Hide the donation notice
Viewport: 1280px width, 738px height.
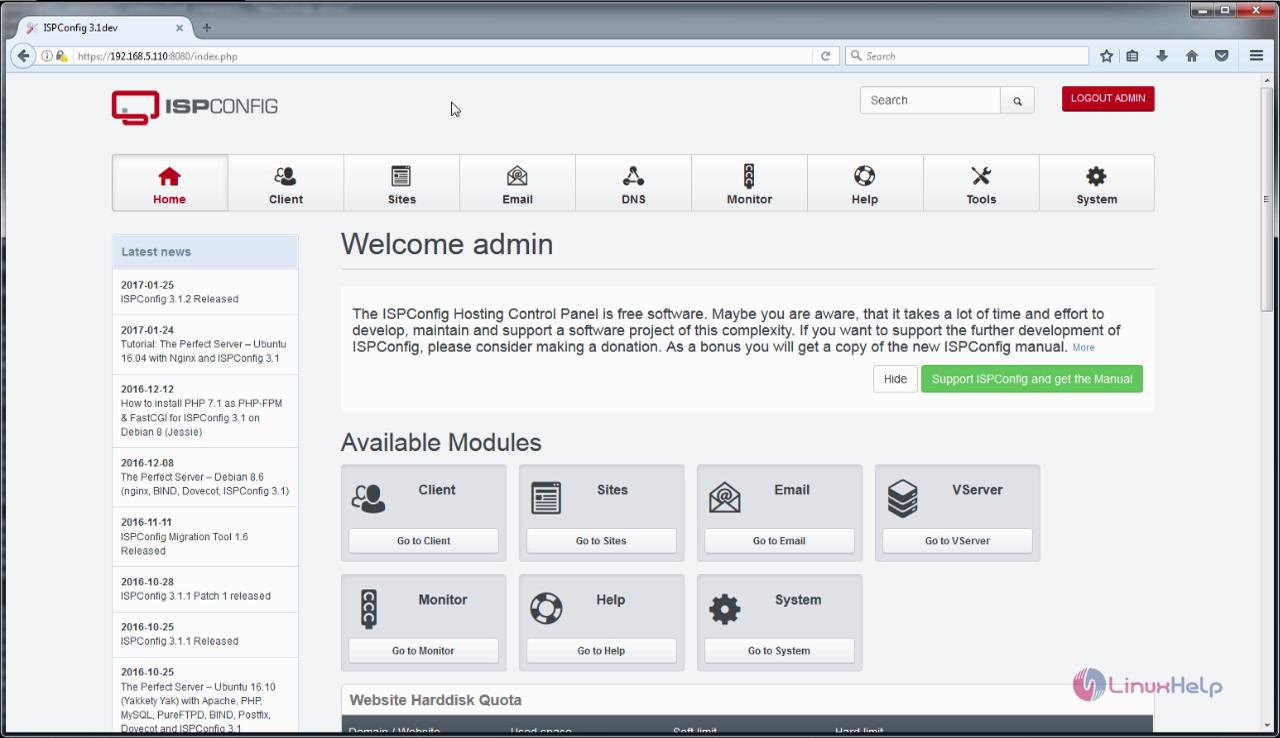click(x=895, y=379)
